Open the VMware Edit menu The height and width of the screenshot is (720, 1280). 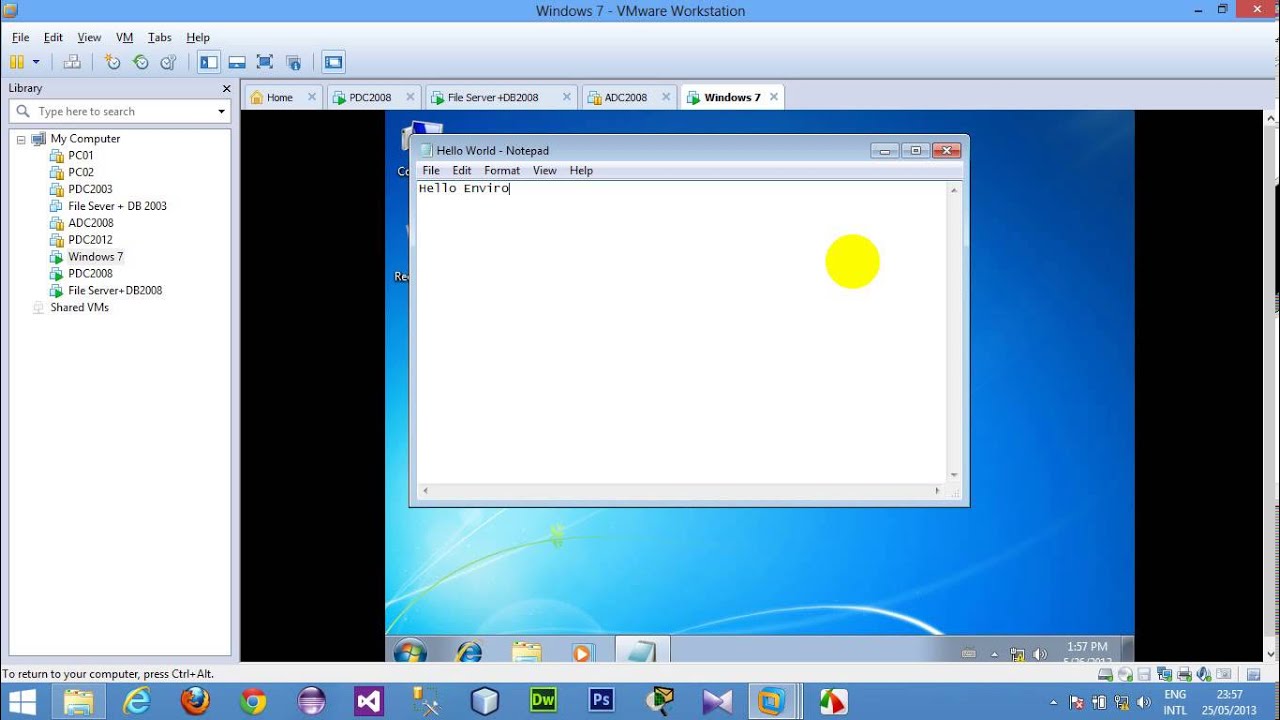pyautogui.click(x=53, y=37)
